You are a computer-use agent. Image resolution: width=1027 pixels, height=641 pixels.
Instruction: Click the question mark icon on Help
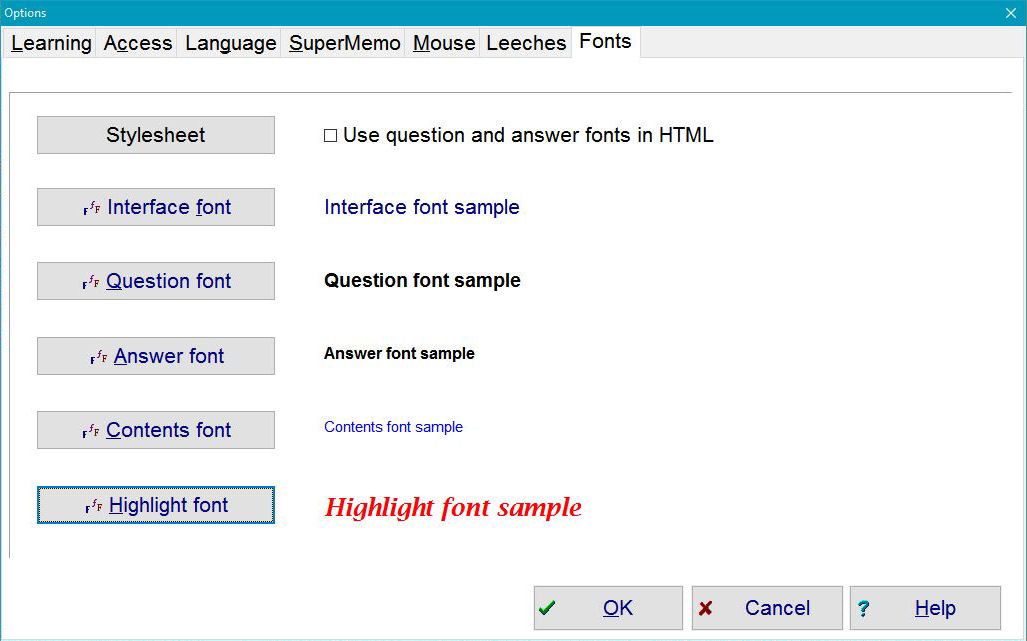864,608
